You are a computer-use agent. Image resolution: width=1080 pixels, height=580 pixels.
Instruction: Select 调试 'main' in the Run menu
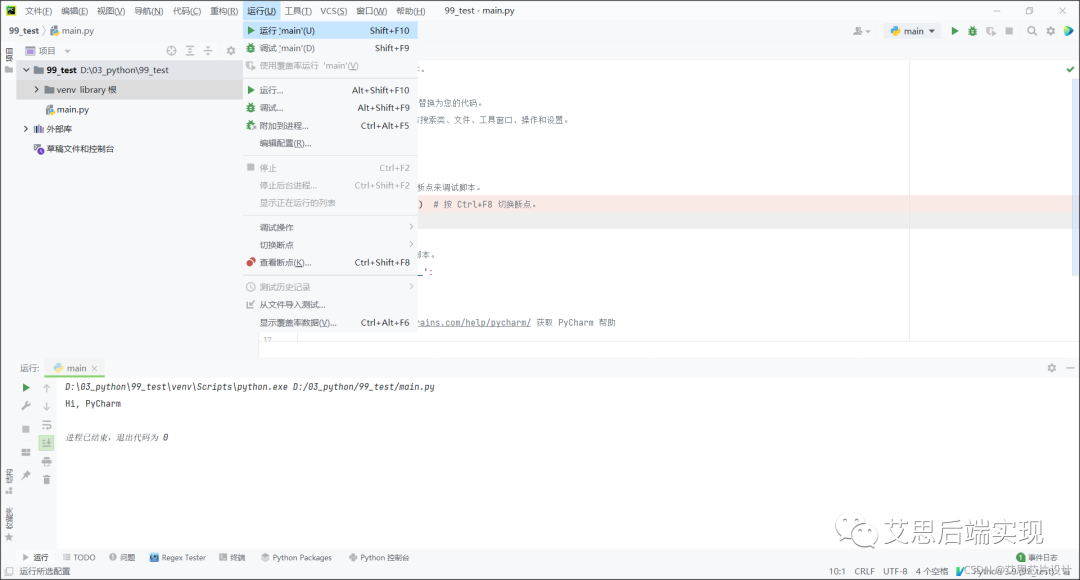pos(287,48)
